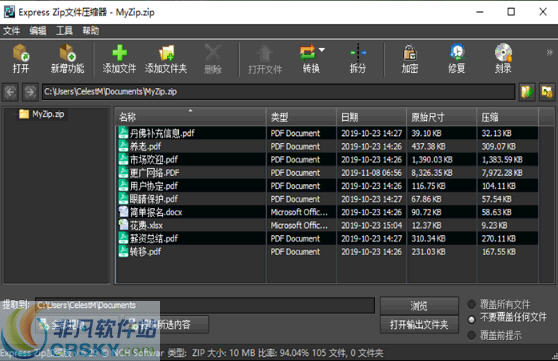Click the original size 90.72 KB cell
The height and width of the screenshot is (361, 558).
426,212
